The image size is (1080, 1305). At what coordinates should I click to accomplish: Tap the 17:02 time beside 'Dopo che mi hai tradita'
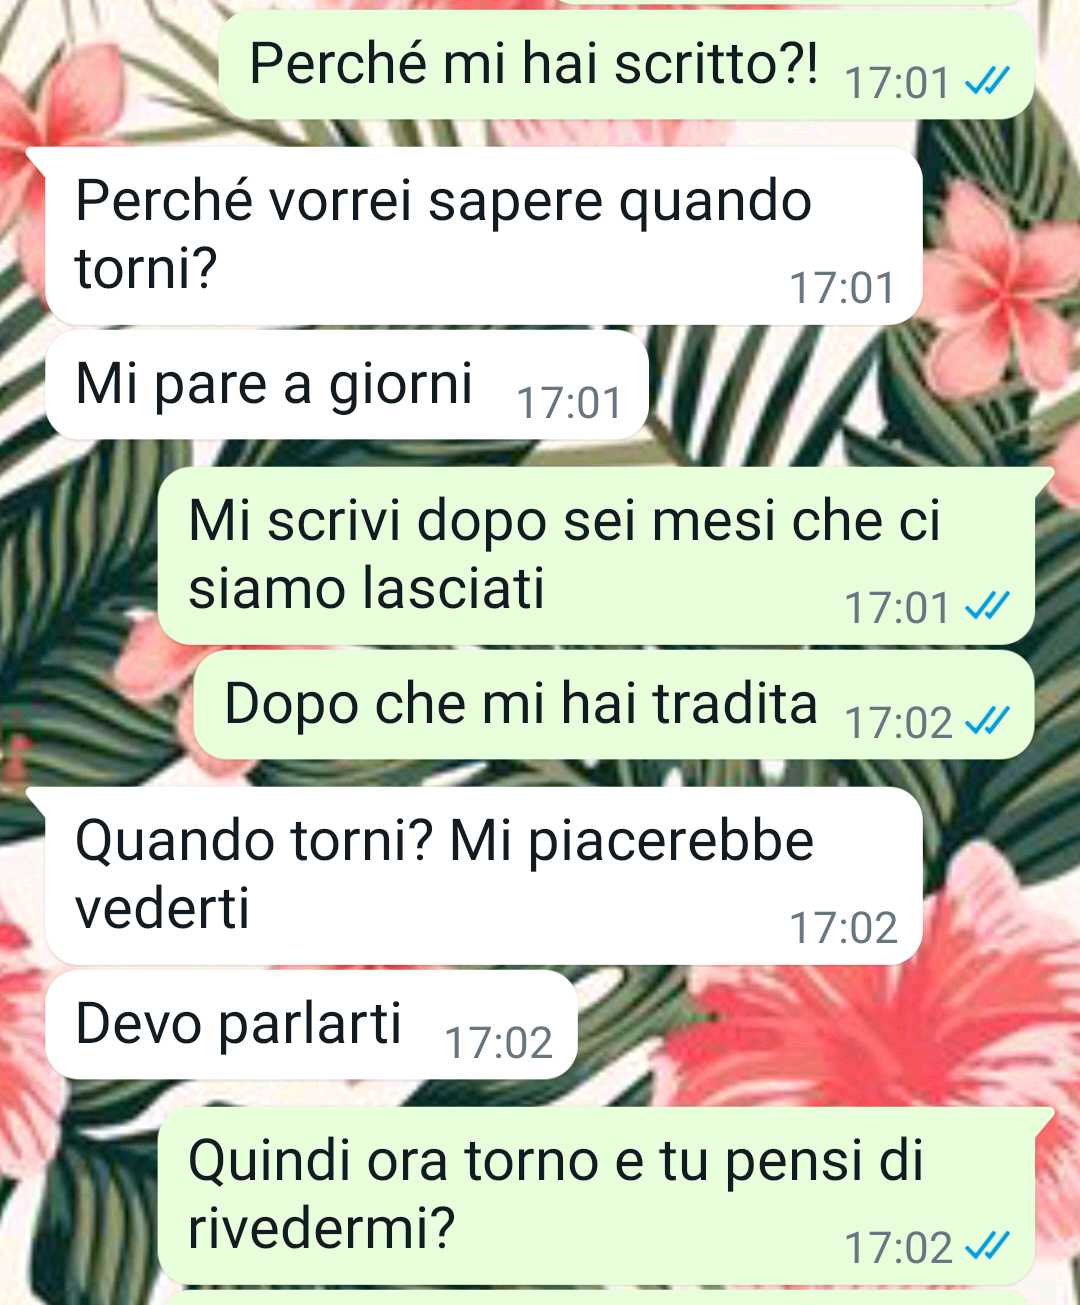coord(898,722)
